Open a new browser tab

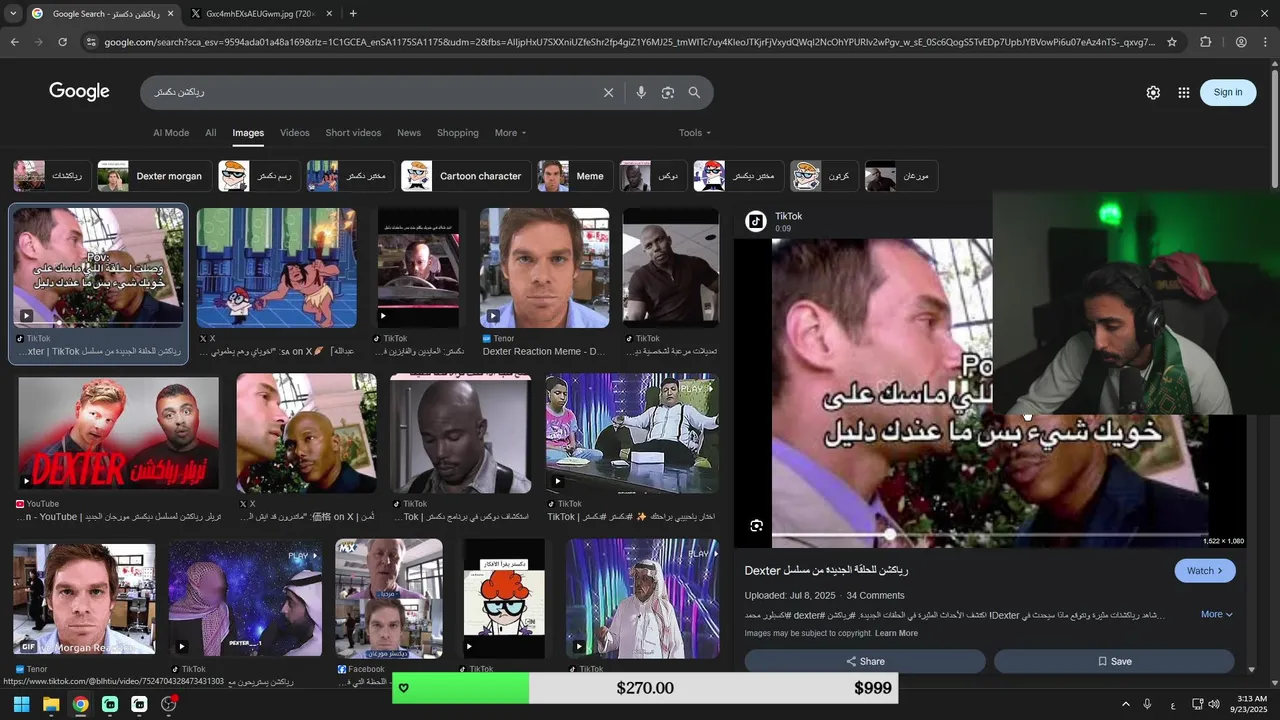point(353,13)
